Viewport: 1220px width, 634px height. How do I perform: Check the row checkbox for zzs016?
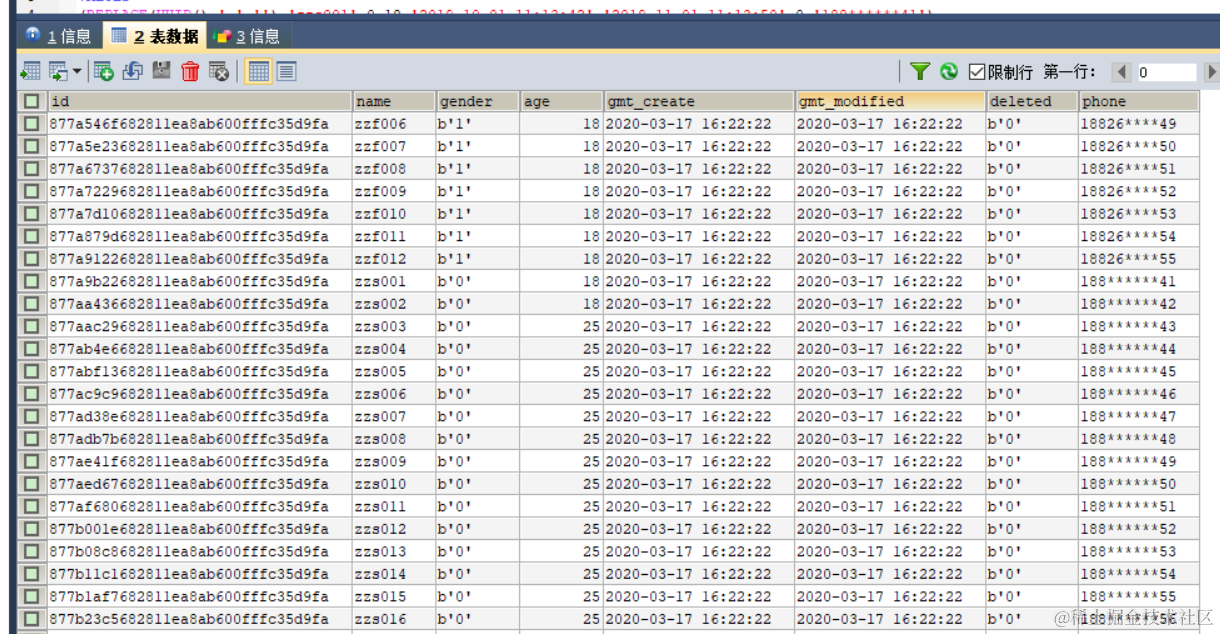point(33,619)
